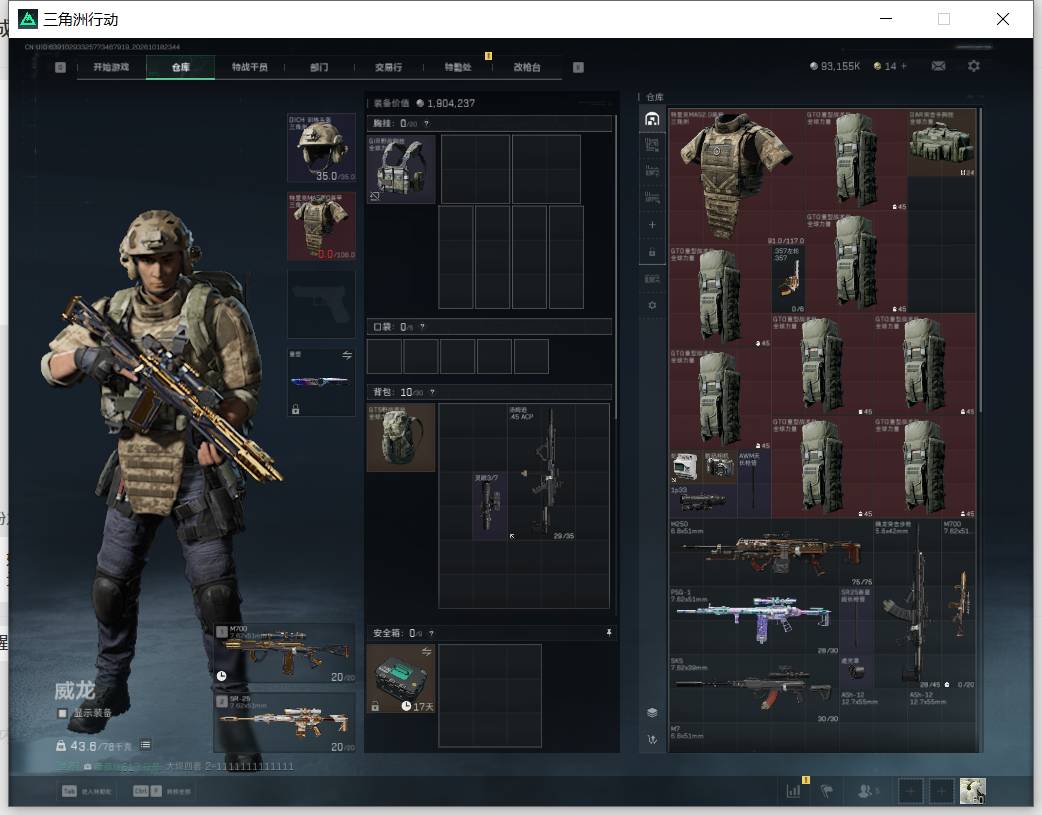Toggle the 显示装备 checkbox
This screenshot has width=1042, height=815.
tap(62, 713)
